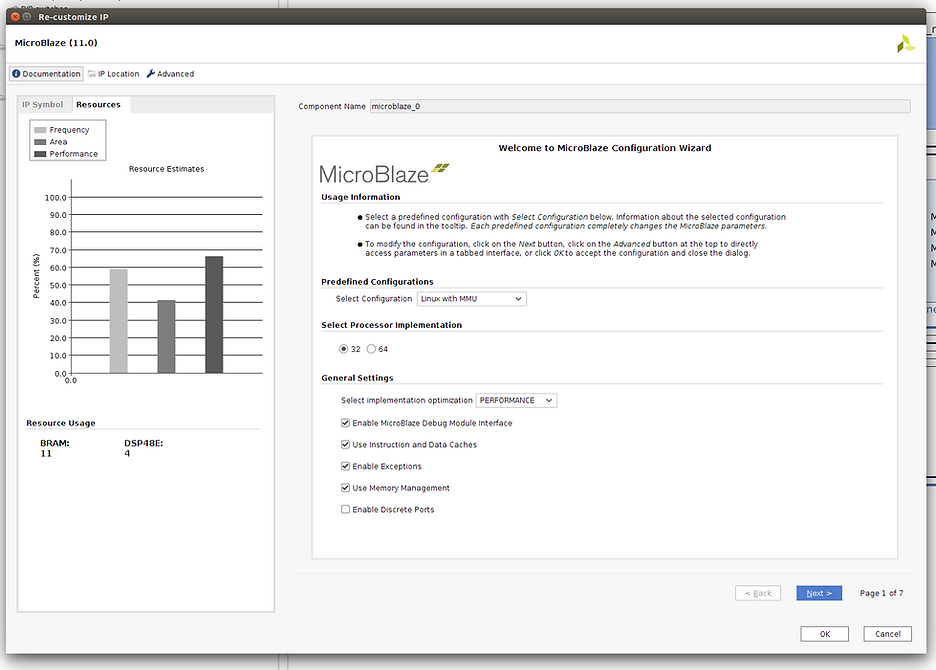
Task: Enable MicroBlaze Debug Module Interface checkbox
Action: 346,423
